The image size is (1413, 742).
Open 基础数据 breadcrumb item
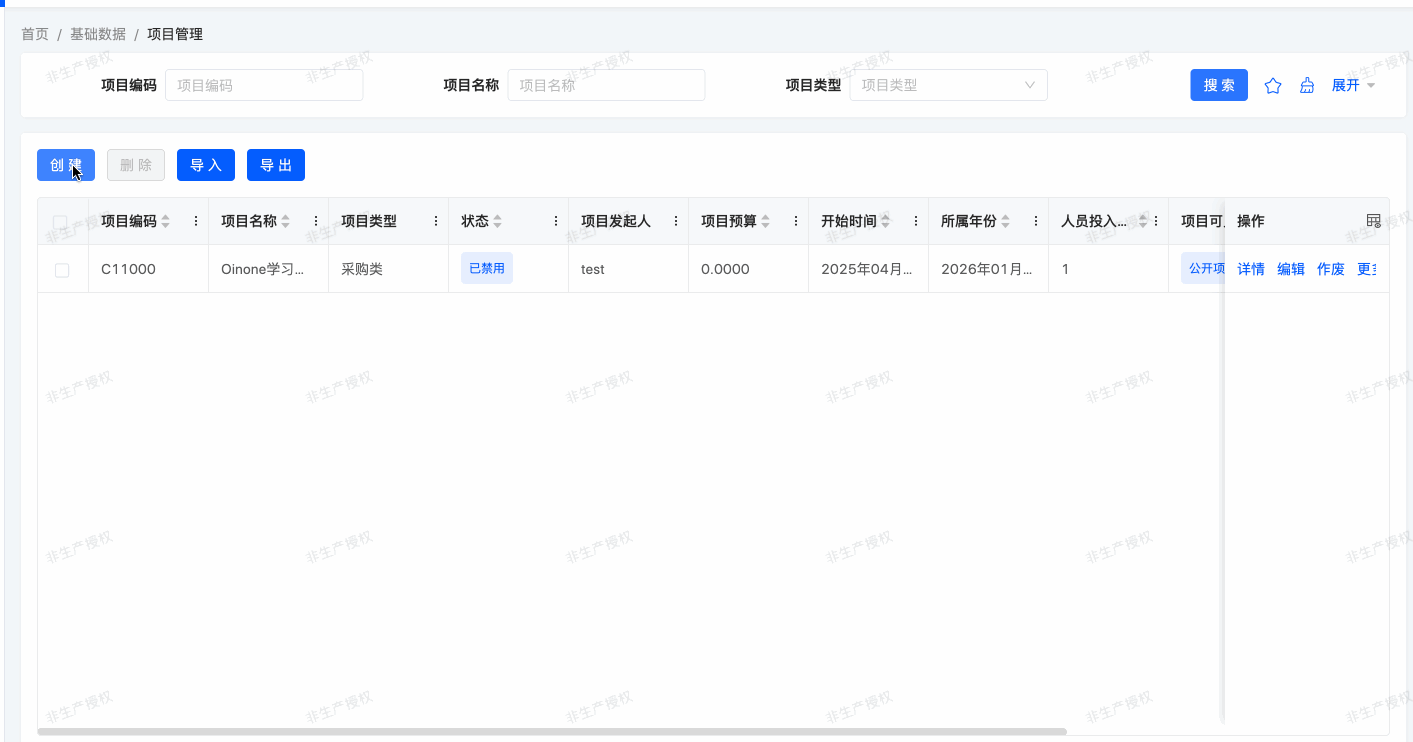tap(98, 34)
